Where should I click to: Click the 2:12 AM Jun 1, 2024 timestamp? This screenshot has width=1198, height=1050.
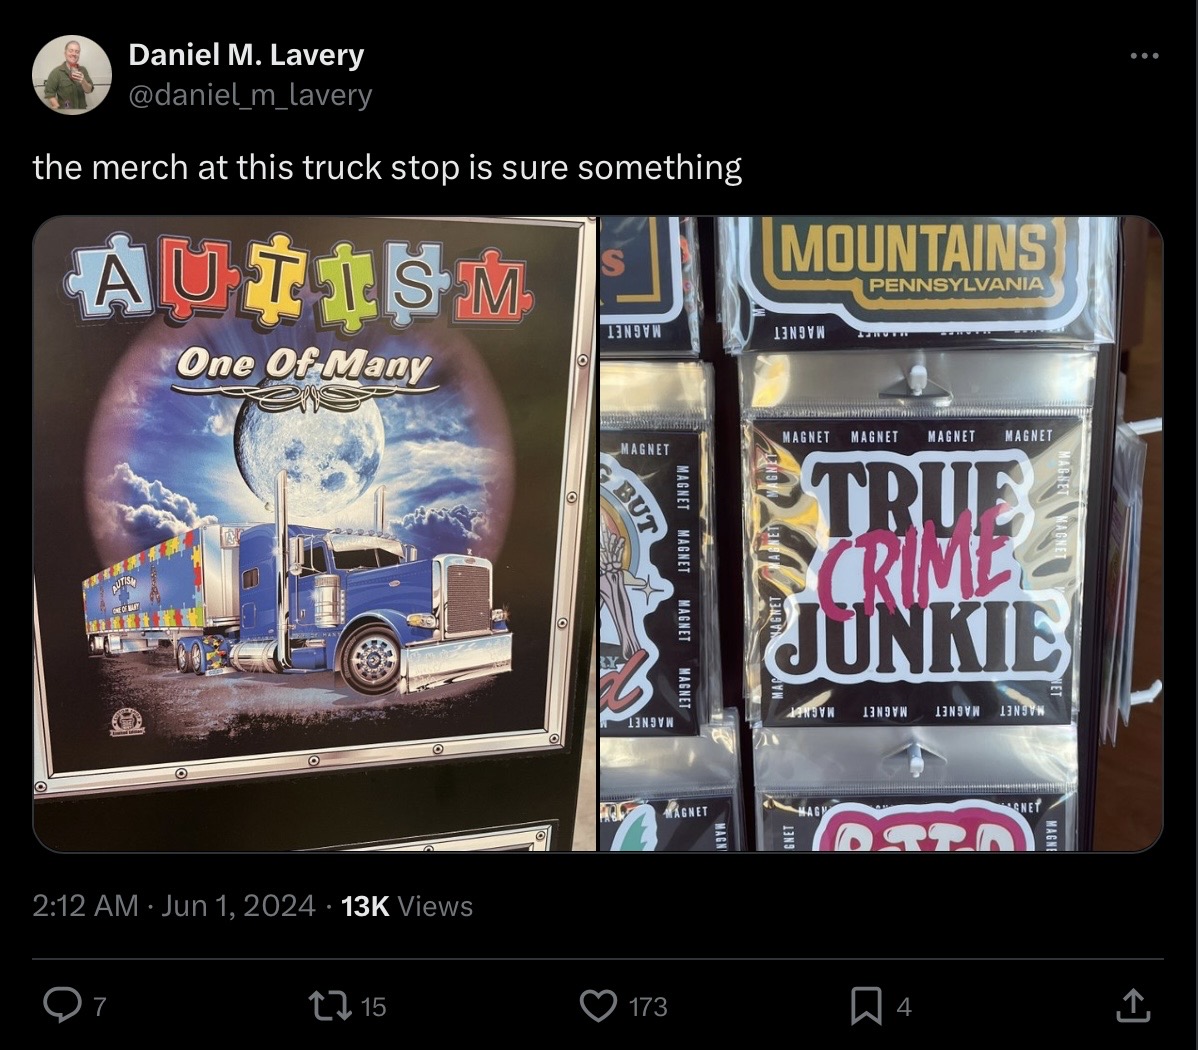click(x=173, y=906)
